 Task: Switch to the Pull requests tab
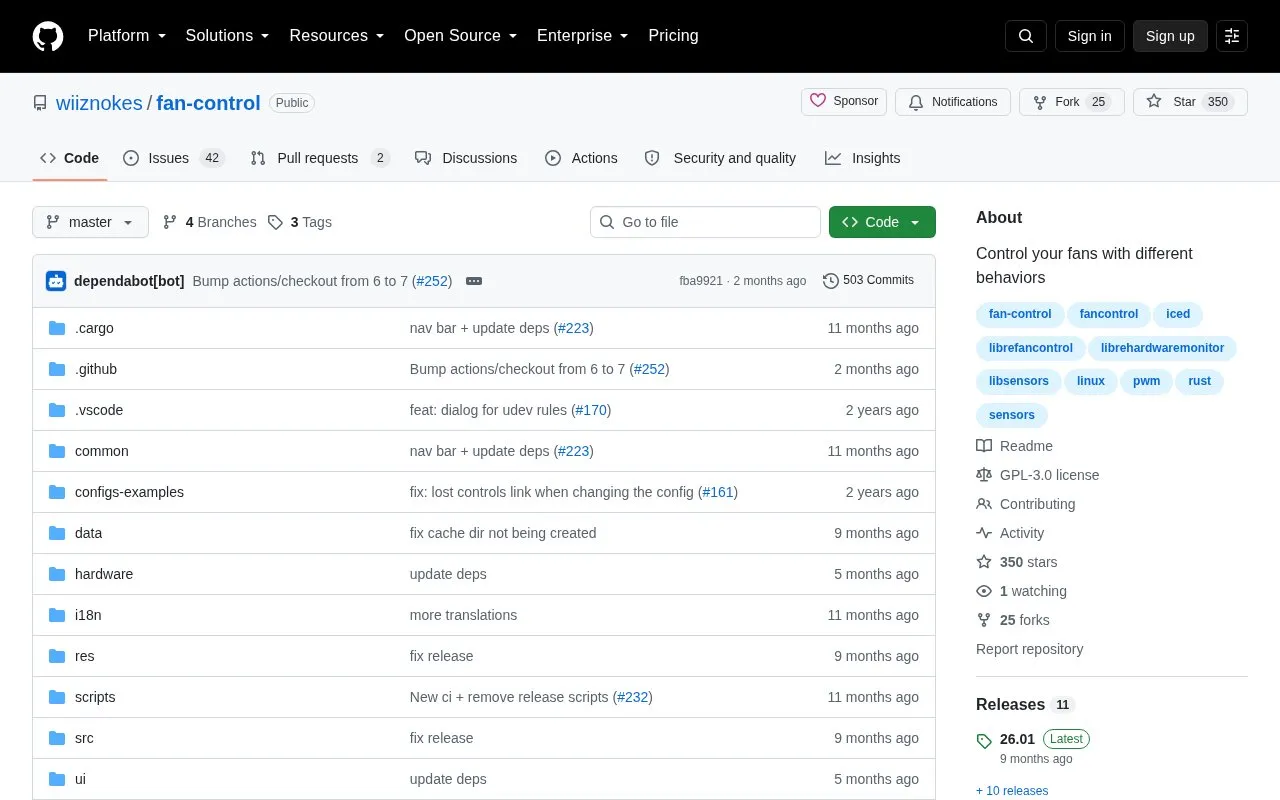[x=320, y=158]
